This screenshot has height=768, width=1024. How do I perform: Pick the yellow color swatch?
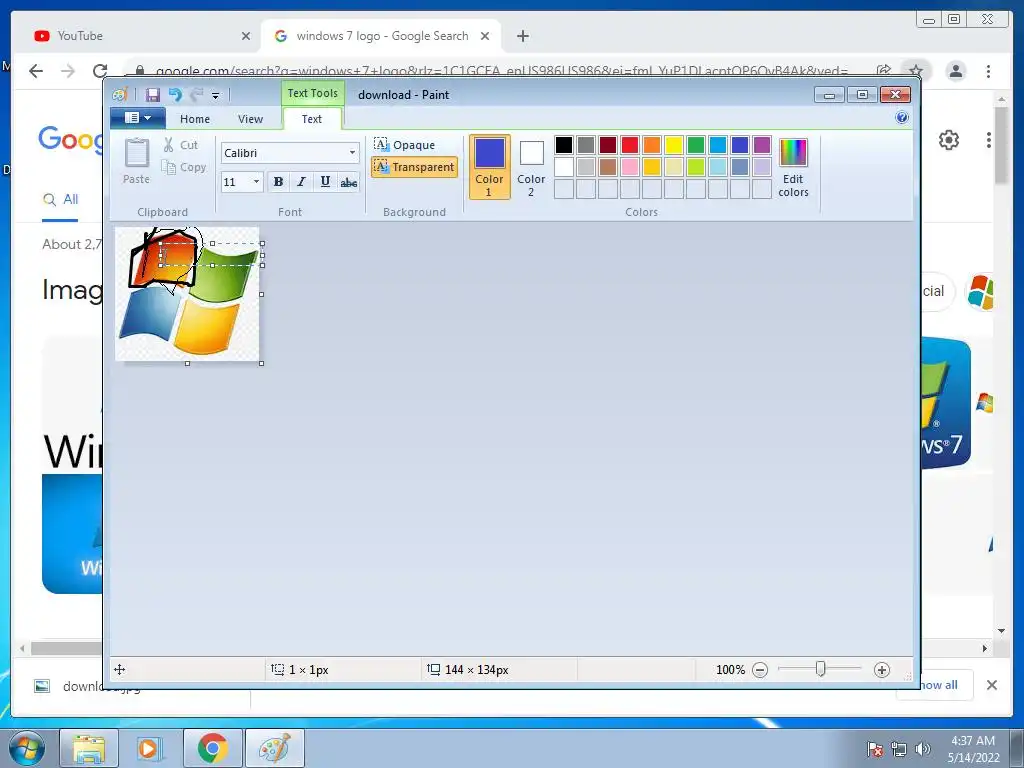tap(674, 144)
